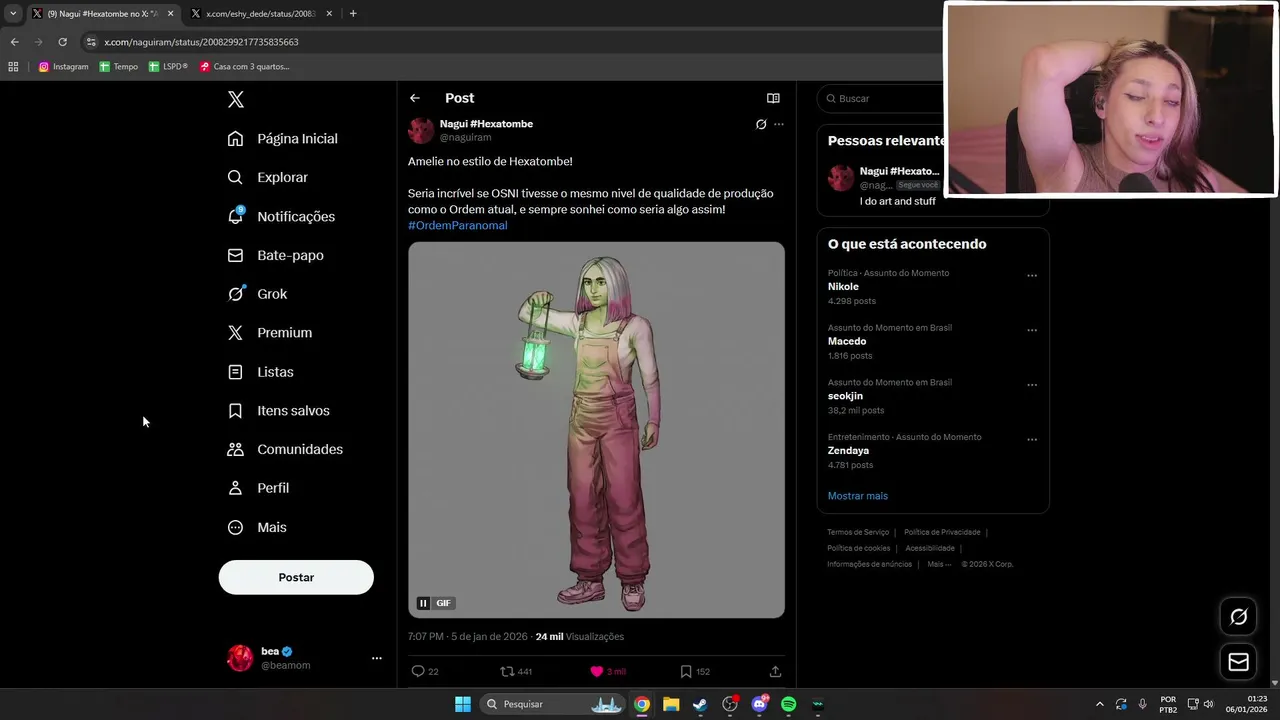This screenshot has height=720, width=1280.
Task: Expand the footer Mais menu
Action: click(x=938, y=564)
